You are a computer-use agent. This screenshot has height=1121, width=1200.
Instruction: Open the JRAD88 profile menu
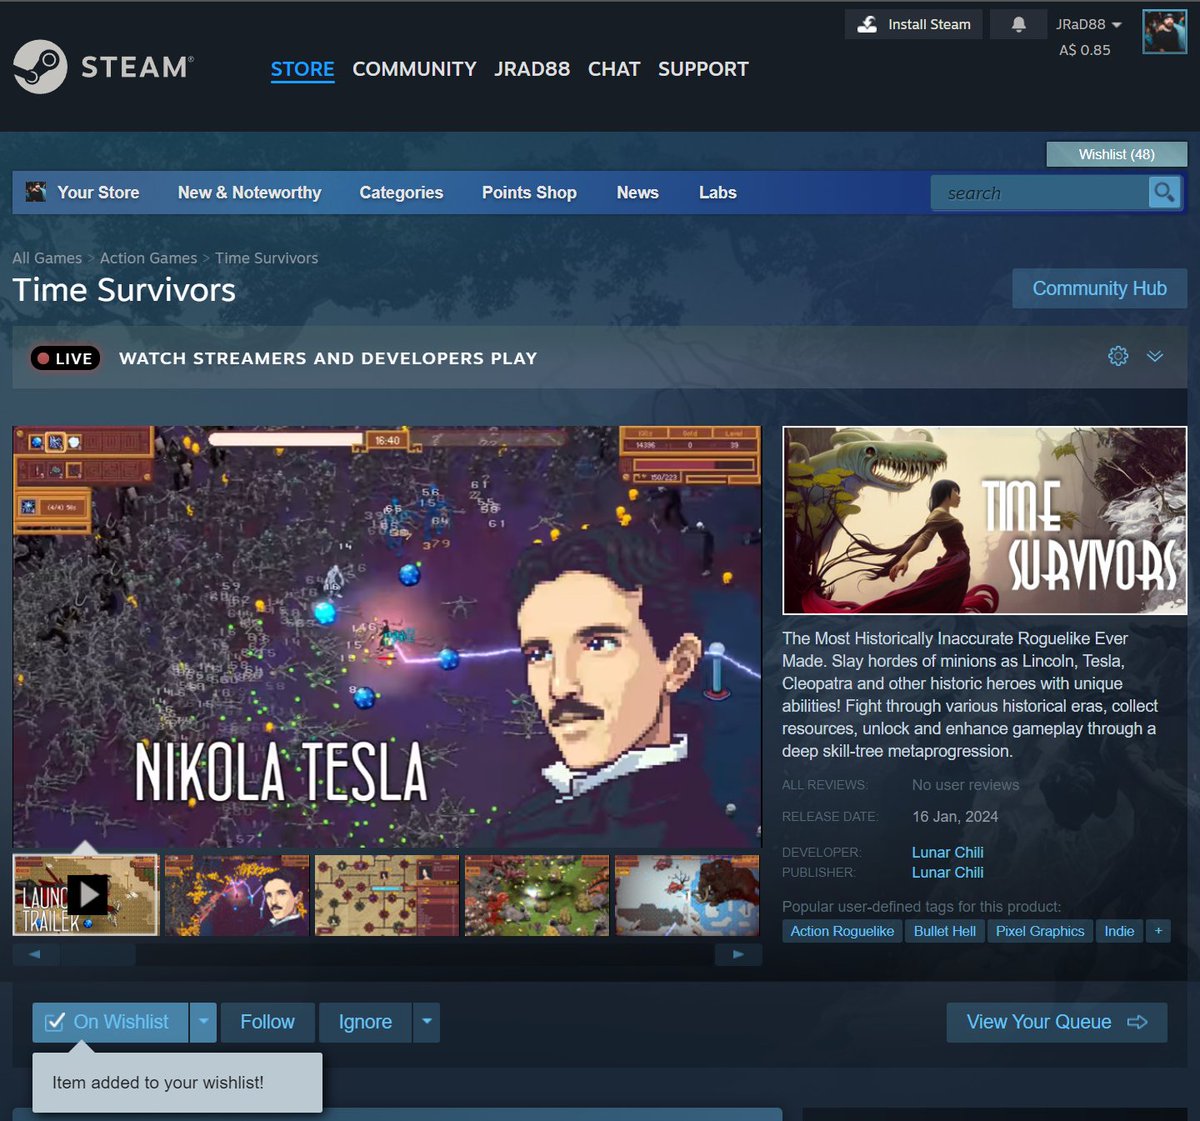[x=532, y=69]
